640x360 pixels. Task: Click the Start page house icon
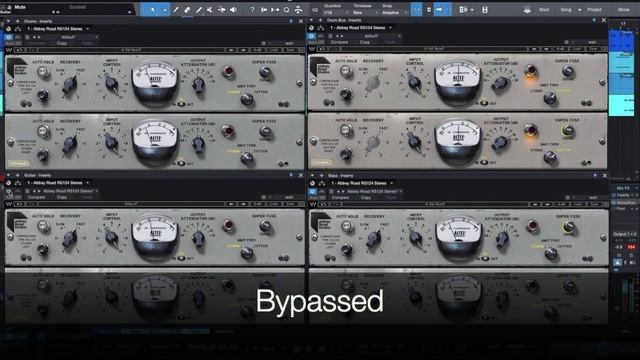click(527, 10)
